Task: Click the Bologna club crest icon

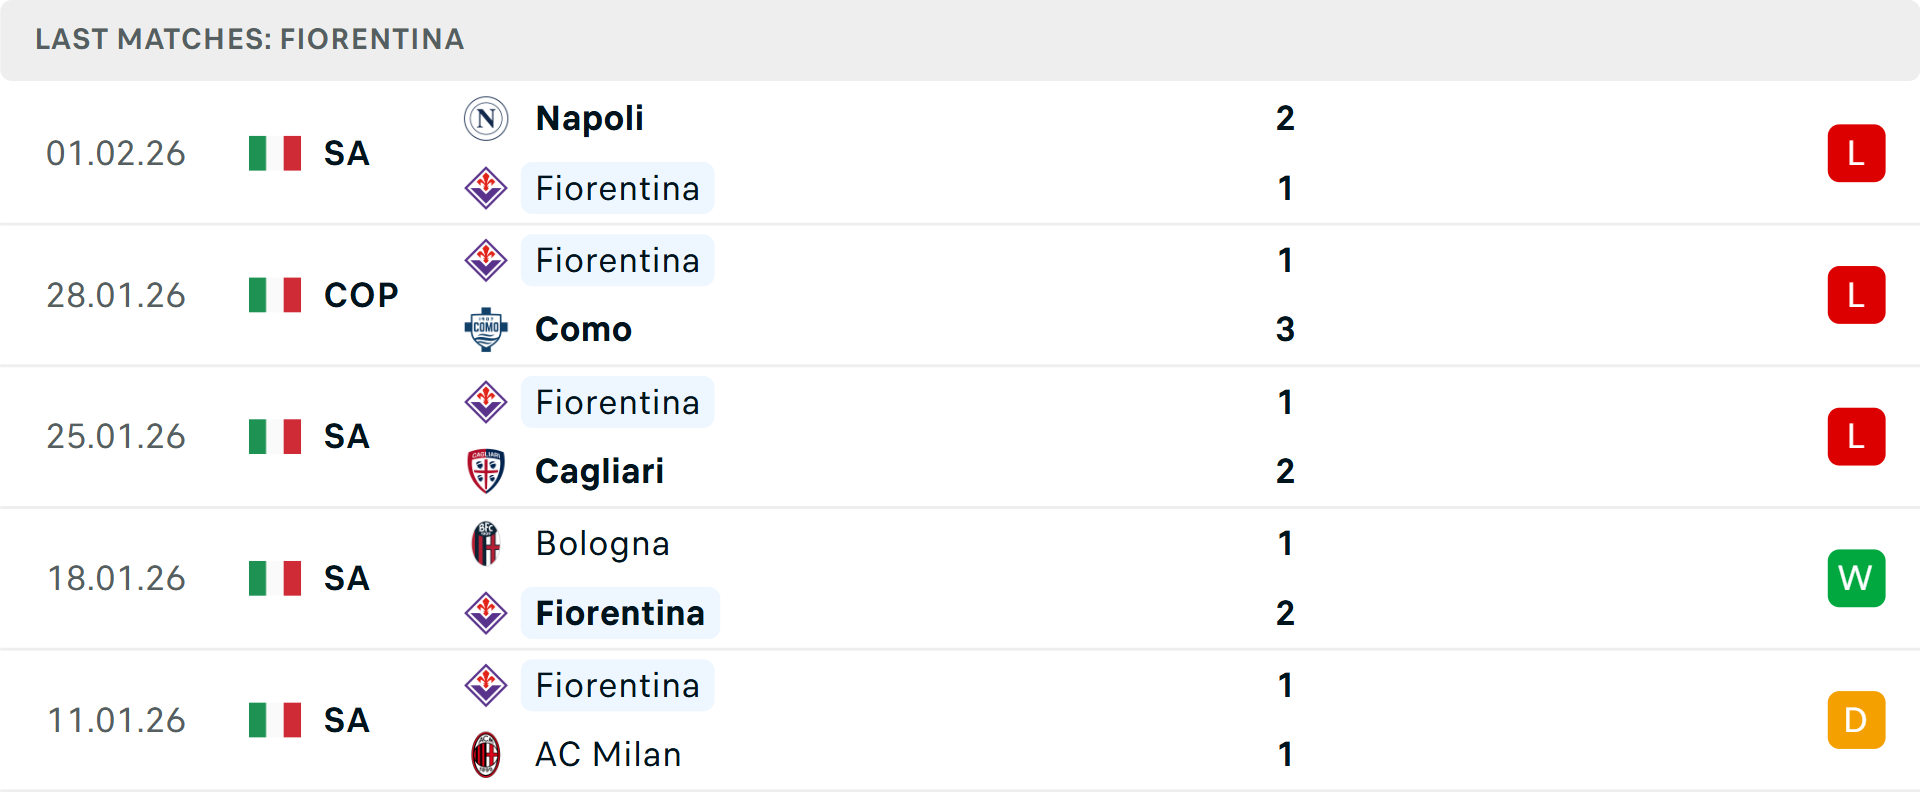Action: (x=486, y=544)
